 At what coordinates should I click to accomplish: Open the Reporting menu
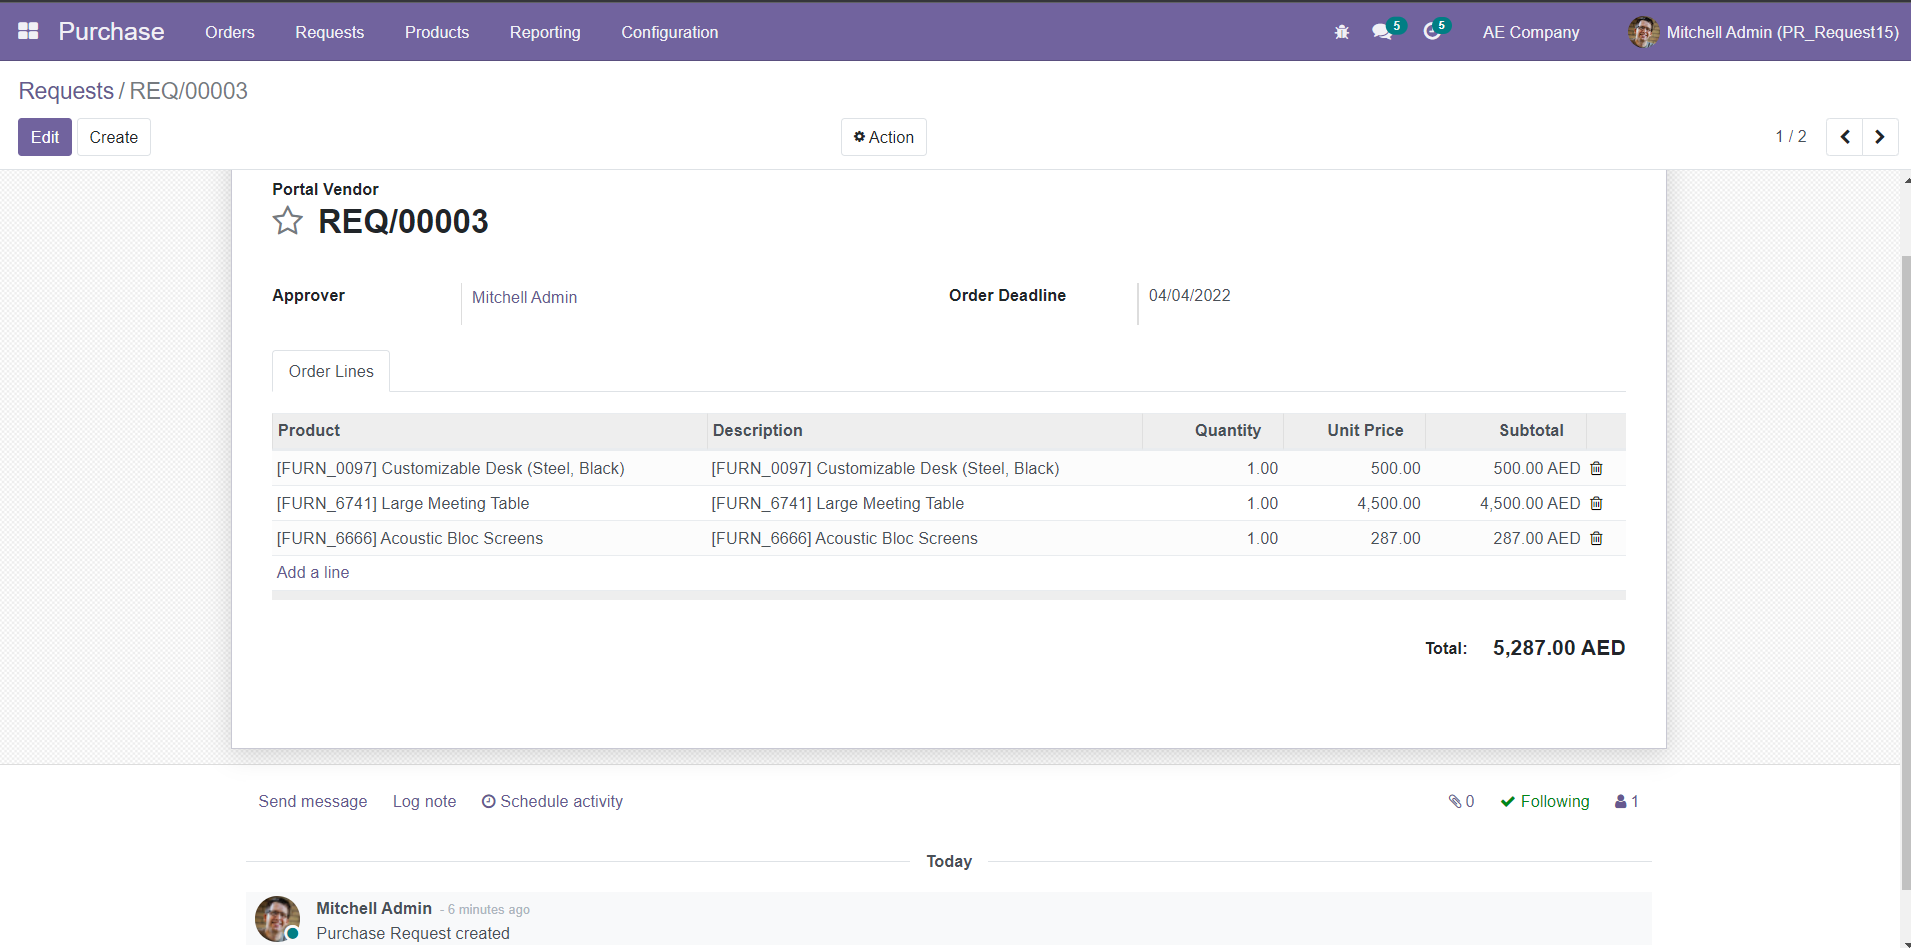click(544, 32)
